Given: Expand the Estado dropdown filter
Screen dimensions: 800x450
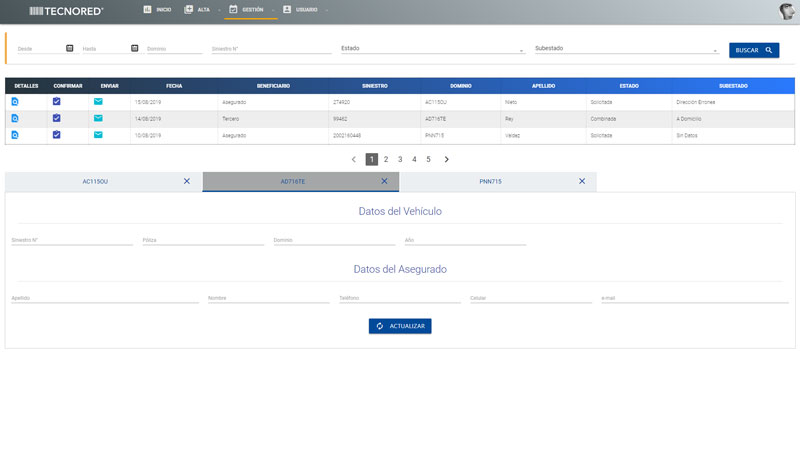Looking at the screenshot, I should click(x=432, y=48).
